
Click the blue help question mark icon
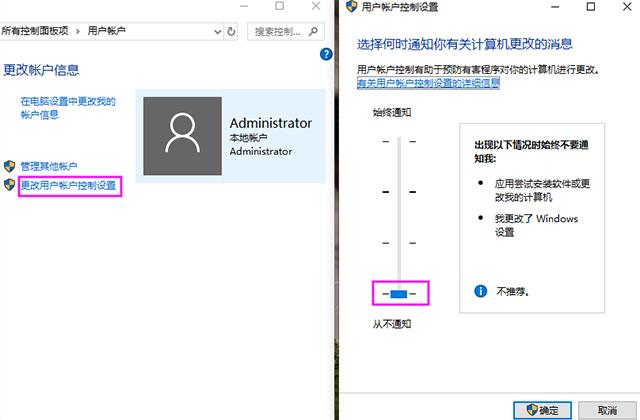pyautogui.click(x=325, y=54)
